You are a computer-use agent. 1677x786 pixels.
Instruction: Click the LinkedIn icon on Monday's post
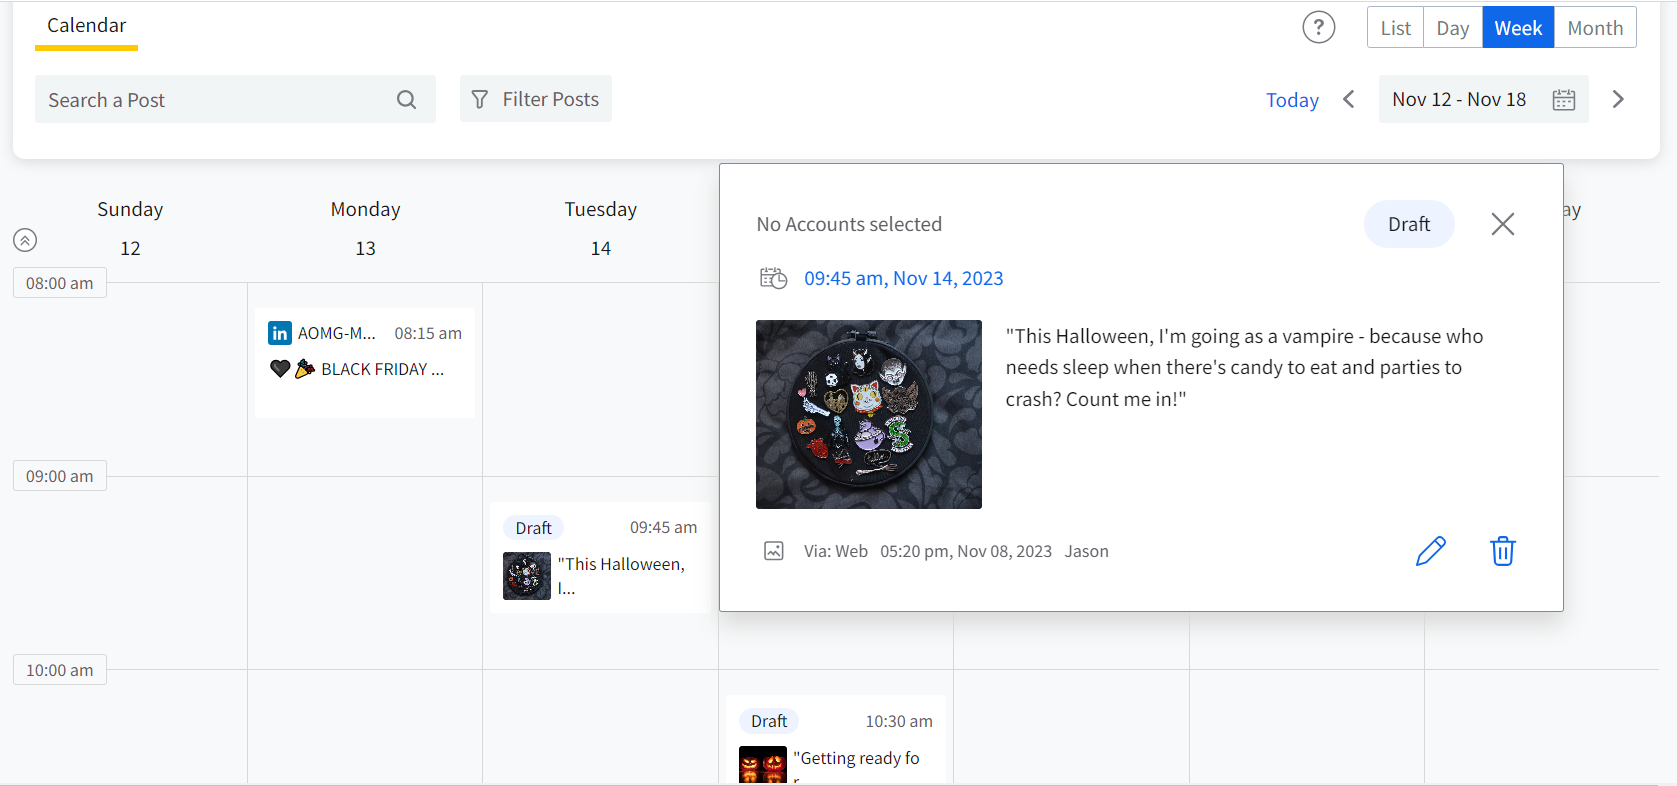[x=280, y=333]
